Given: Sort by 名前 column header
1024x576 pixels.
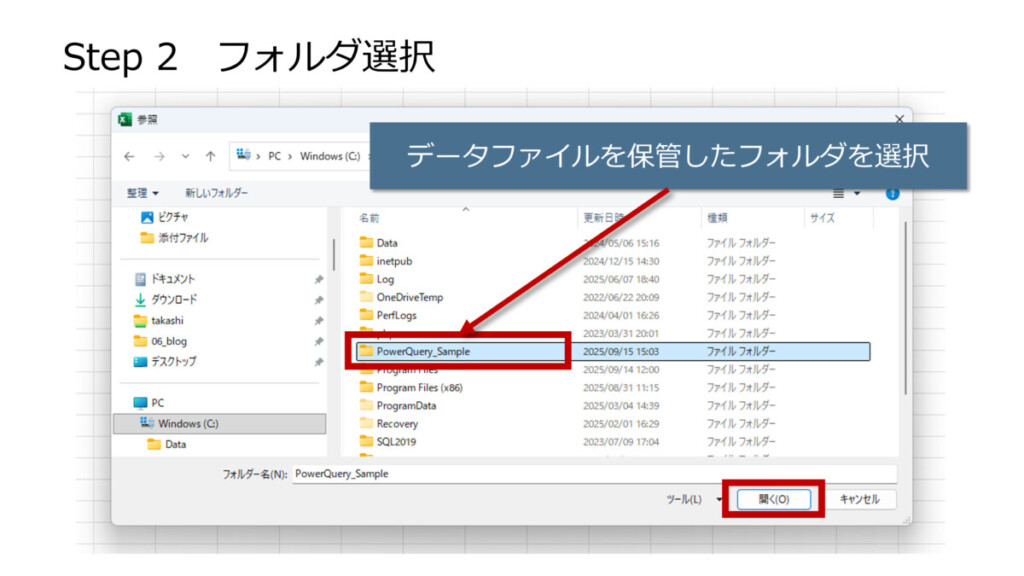Looking at the screenshot, I should 369,218.
